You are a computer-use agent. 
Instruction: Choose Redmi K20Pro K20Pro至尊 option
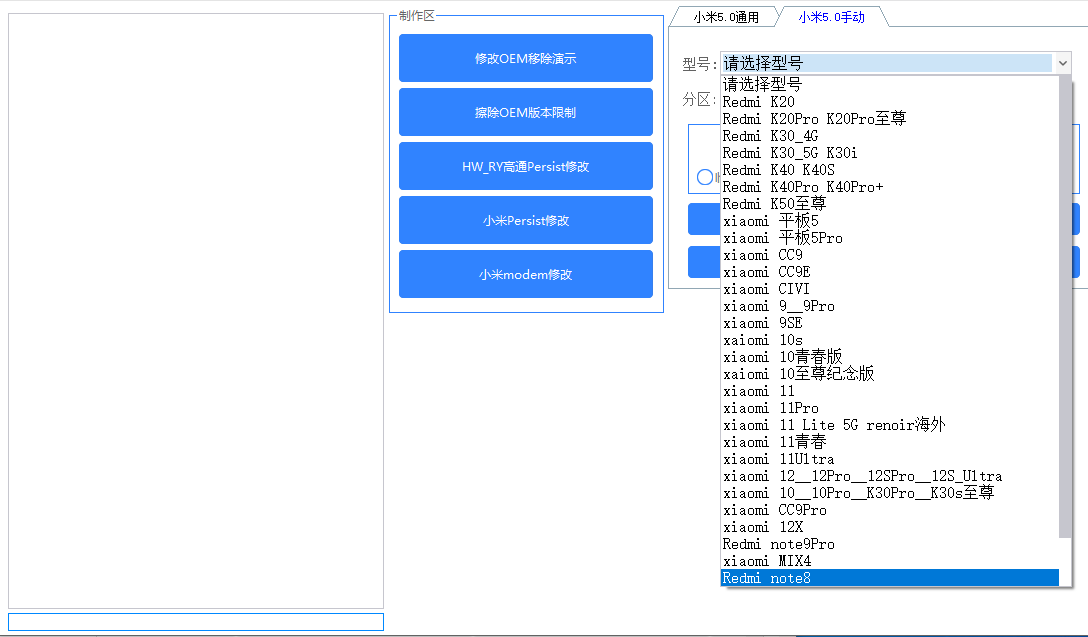coord(890,119)
